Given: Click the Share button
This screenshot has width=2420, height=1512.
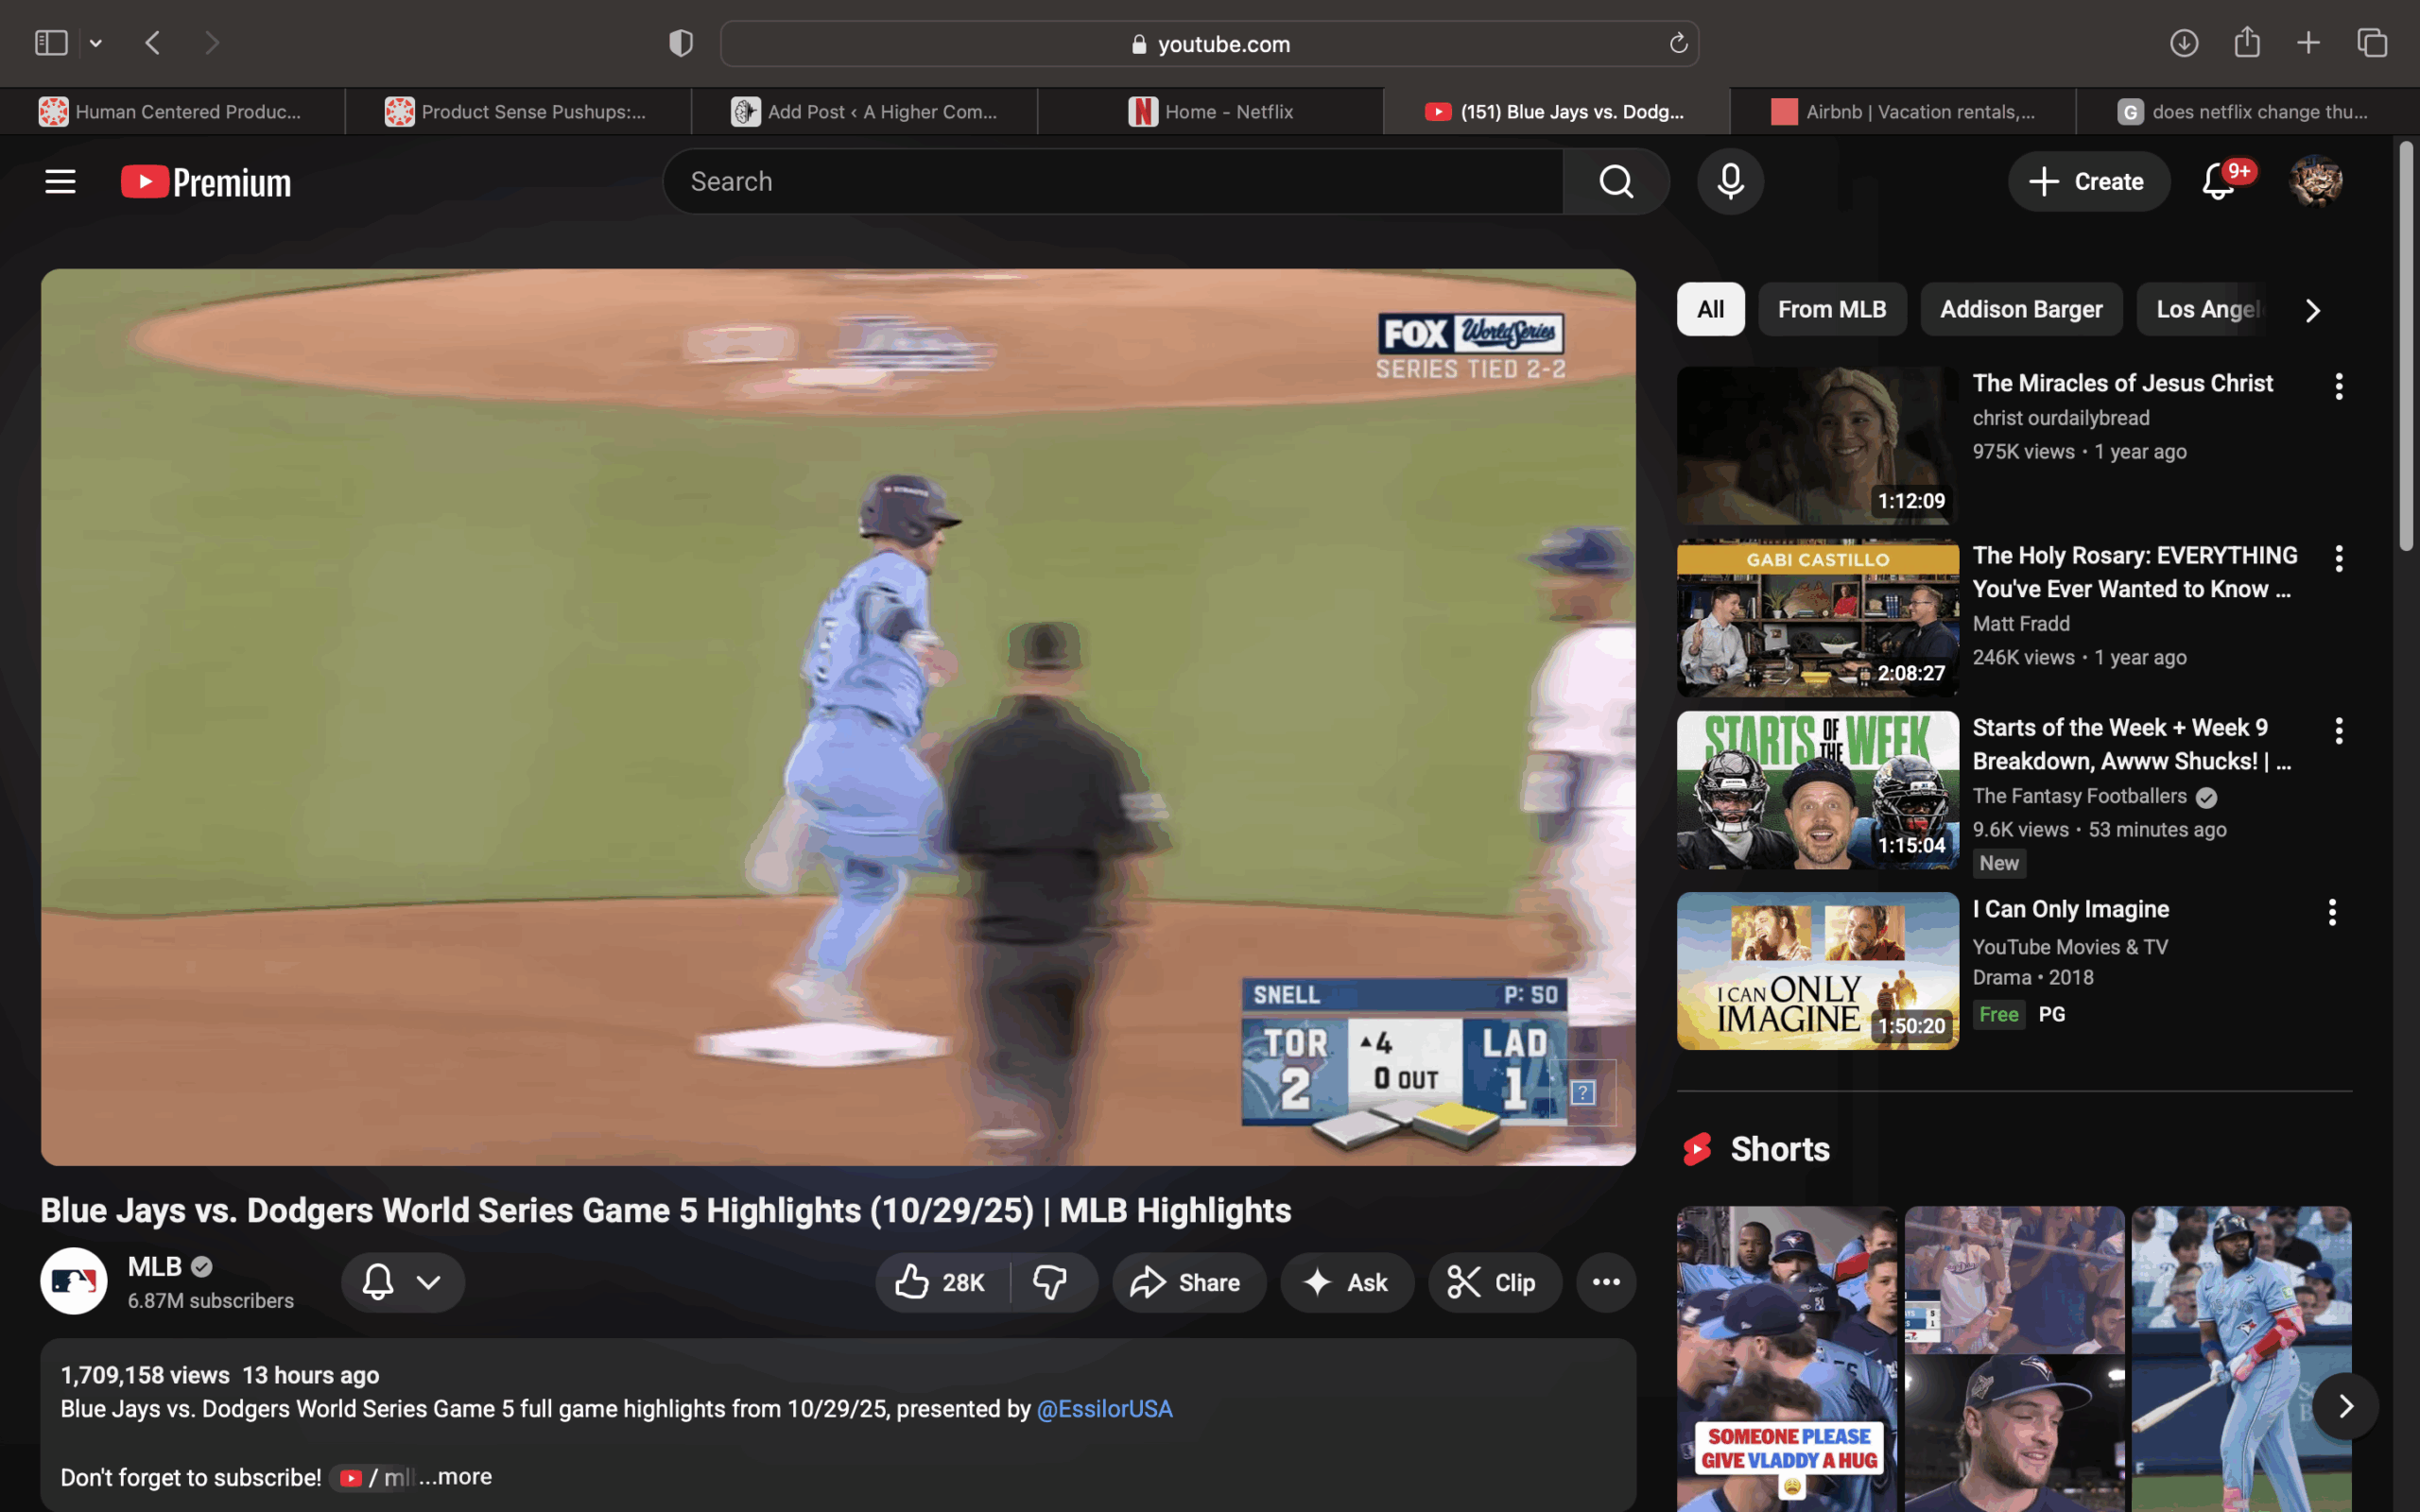Looking at the screenshot, I should tap(1188, 1282).
